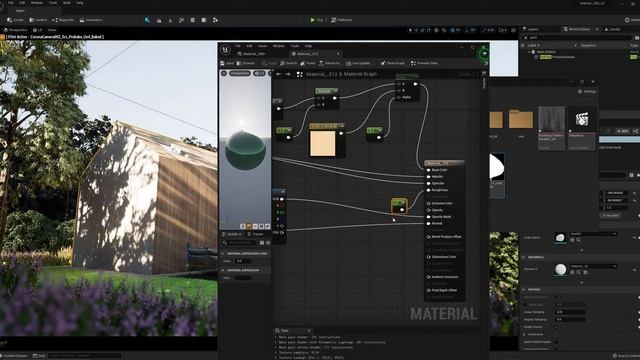Close the Material_012 tab

338,54
